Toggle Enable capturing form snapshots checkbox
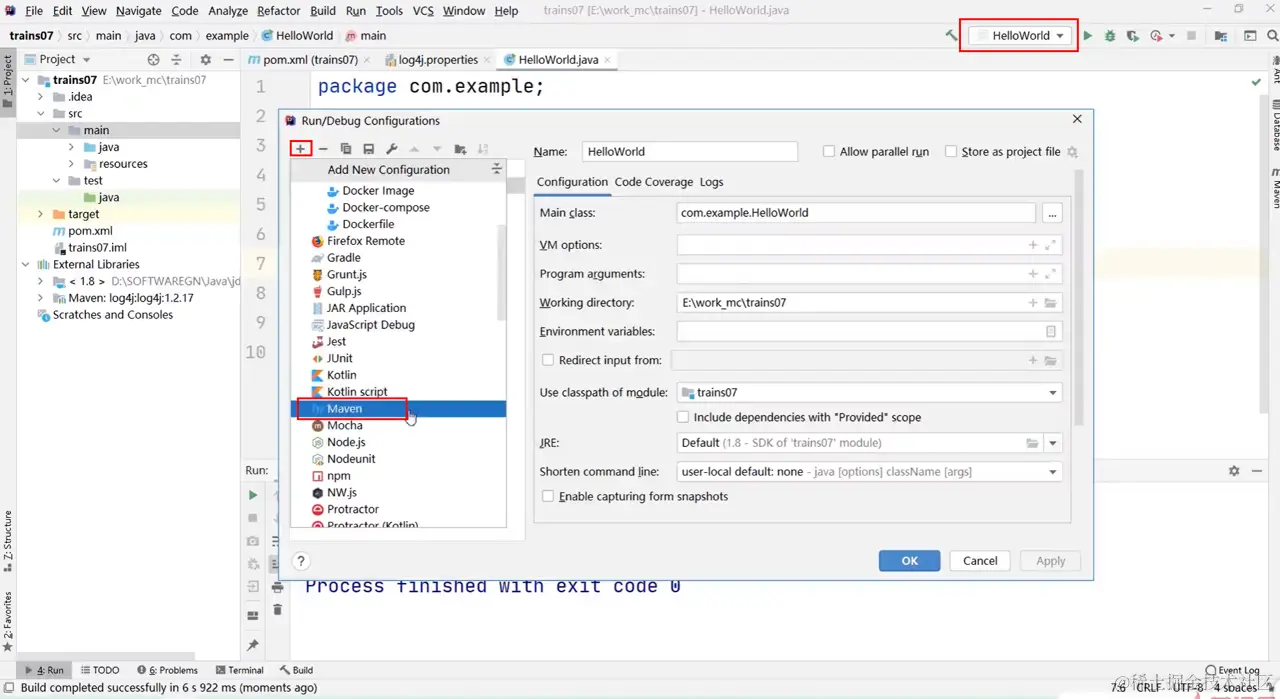 click(547, 496)
